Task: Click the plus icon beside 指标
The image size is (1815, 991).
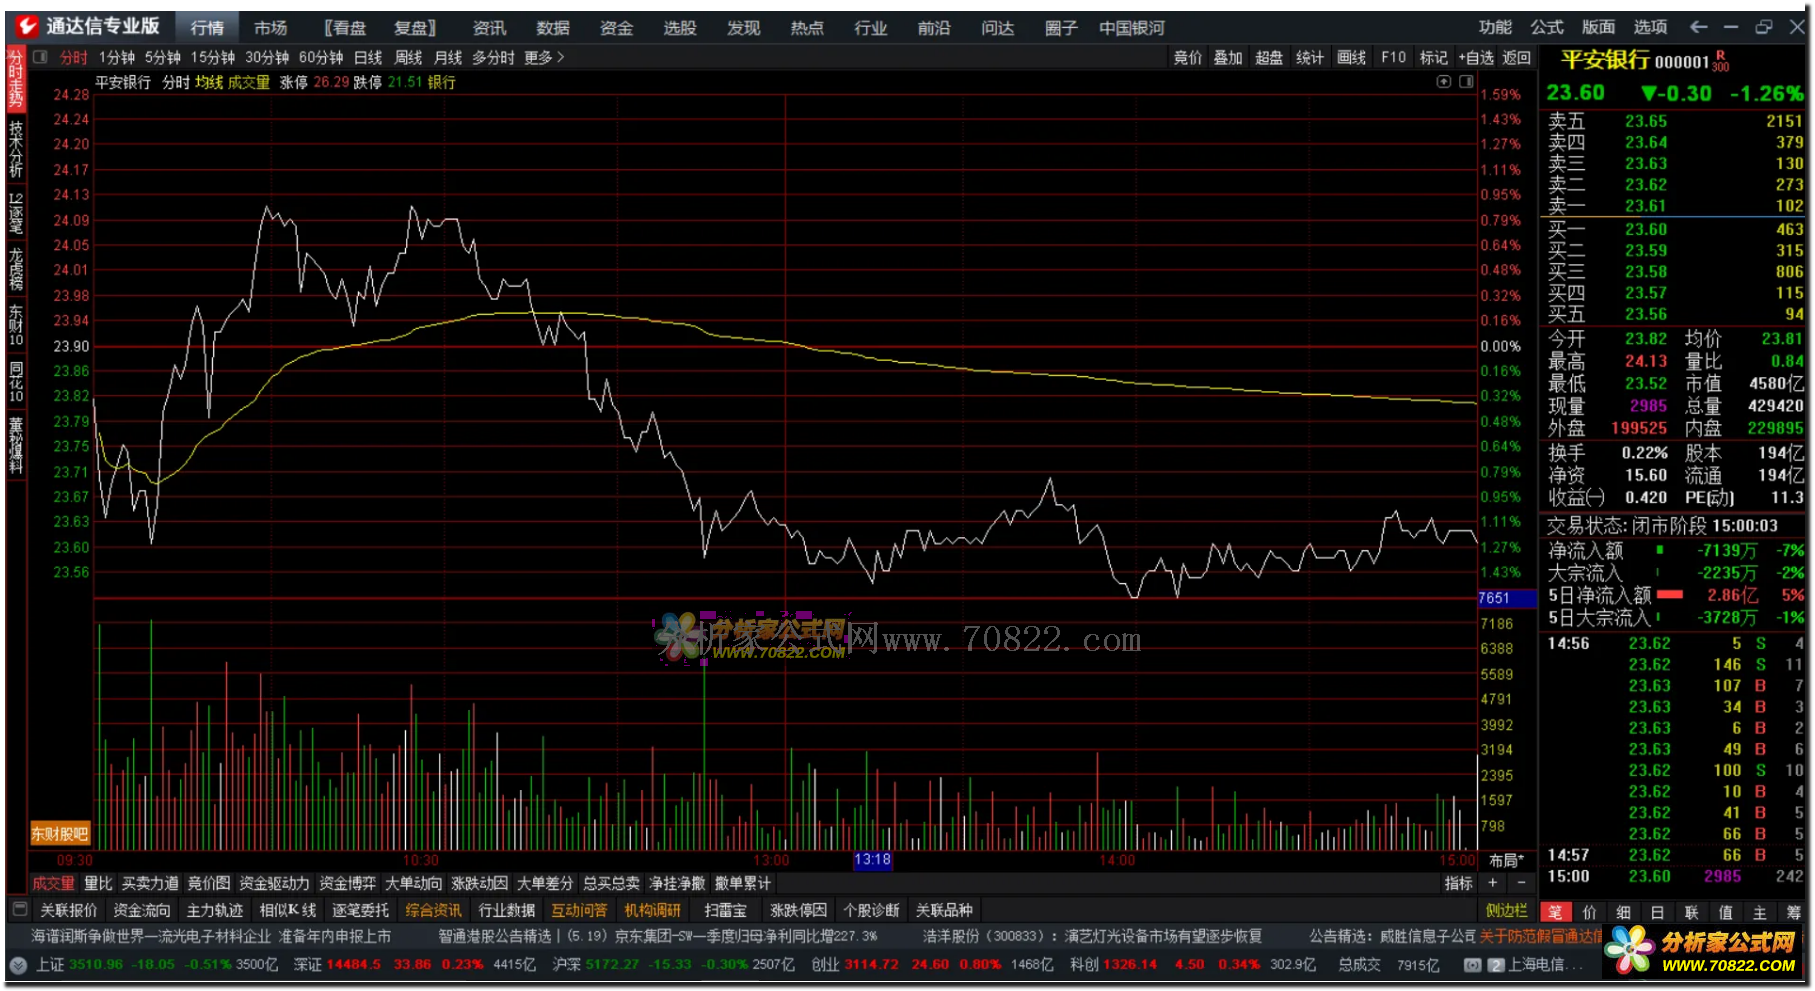Action: [1493, 883]
